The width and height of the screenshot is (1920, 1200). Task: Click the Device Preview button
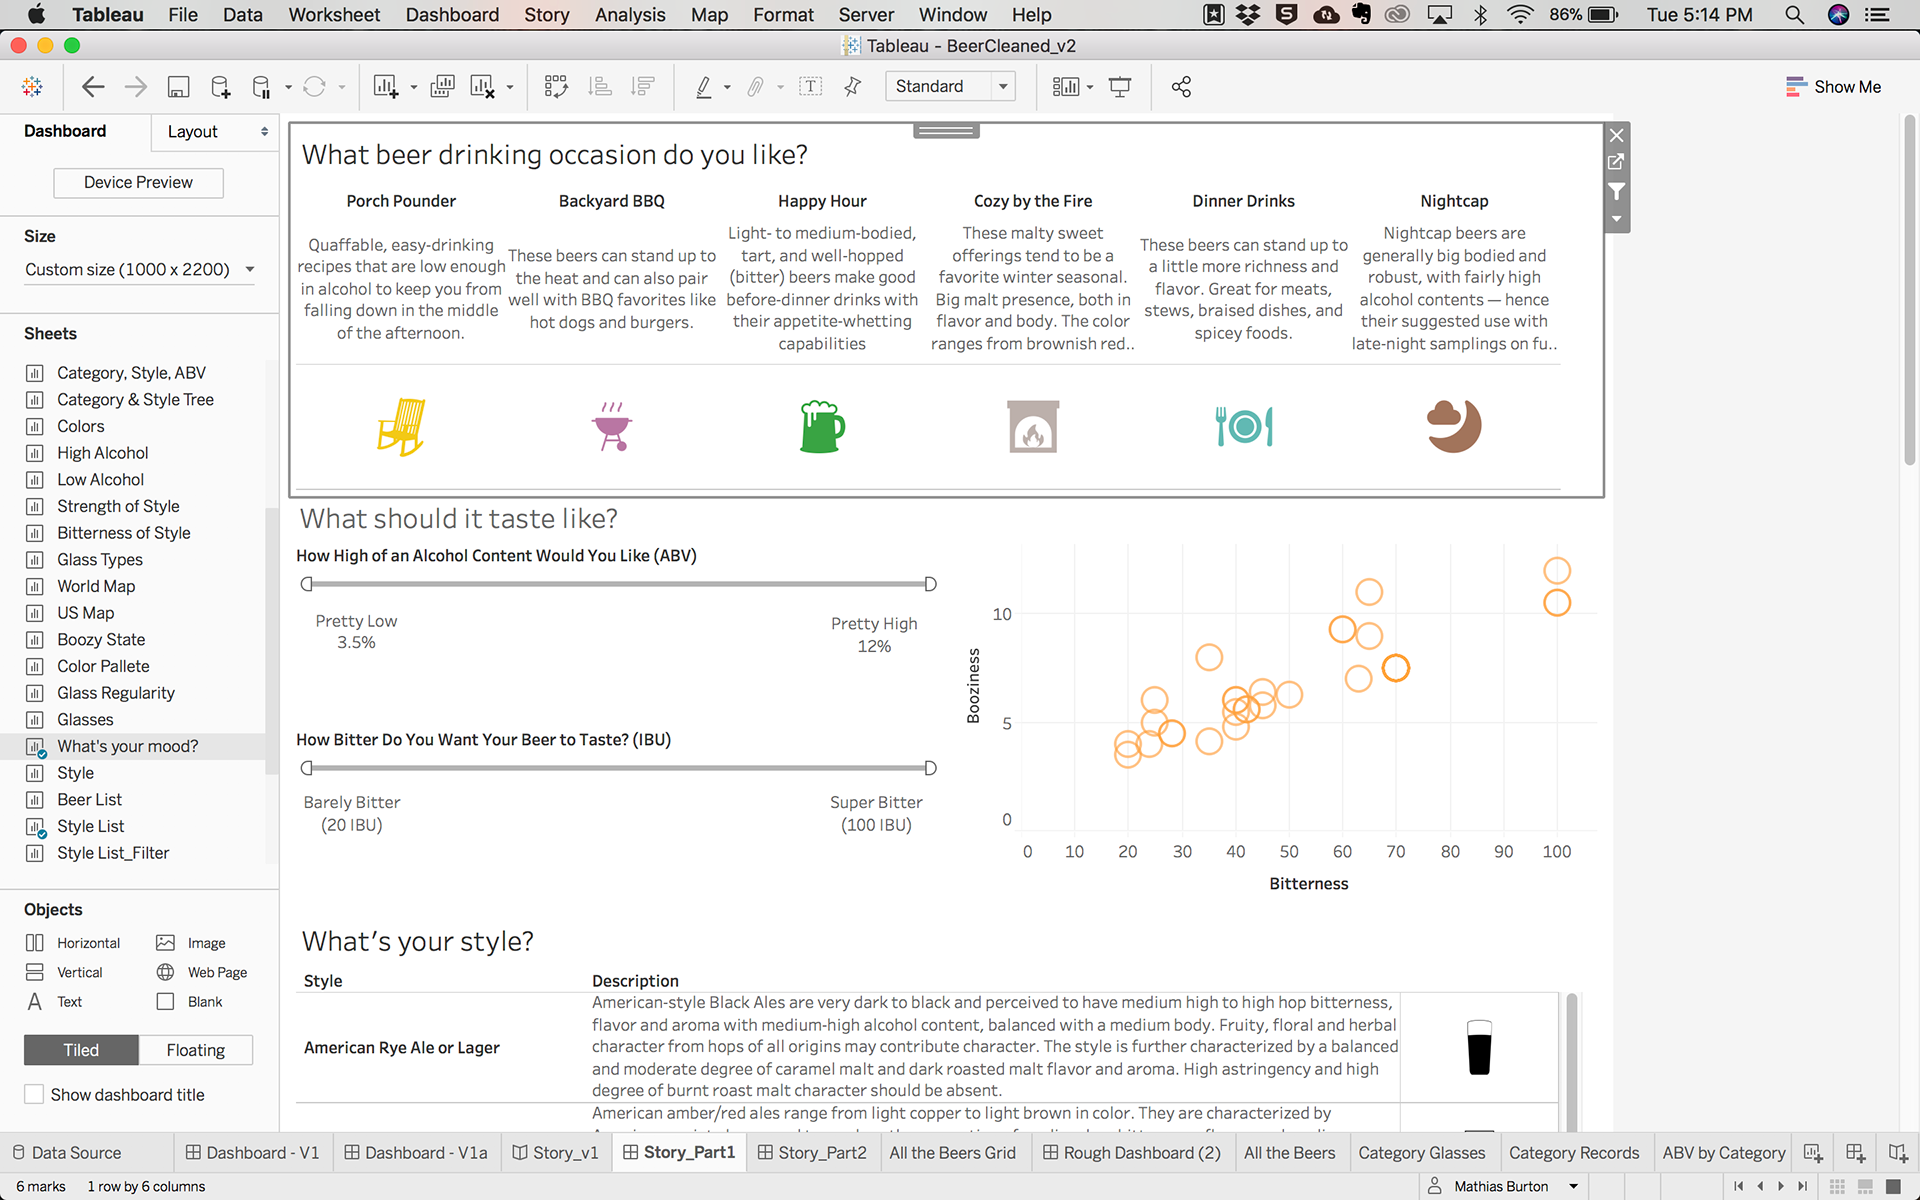click(x=138, y=182)
